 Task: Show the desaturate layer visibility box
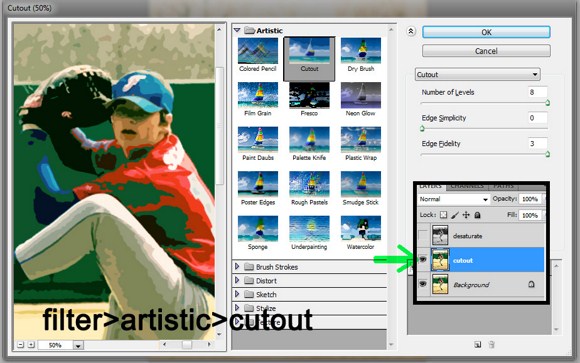pos(423,235)
